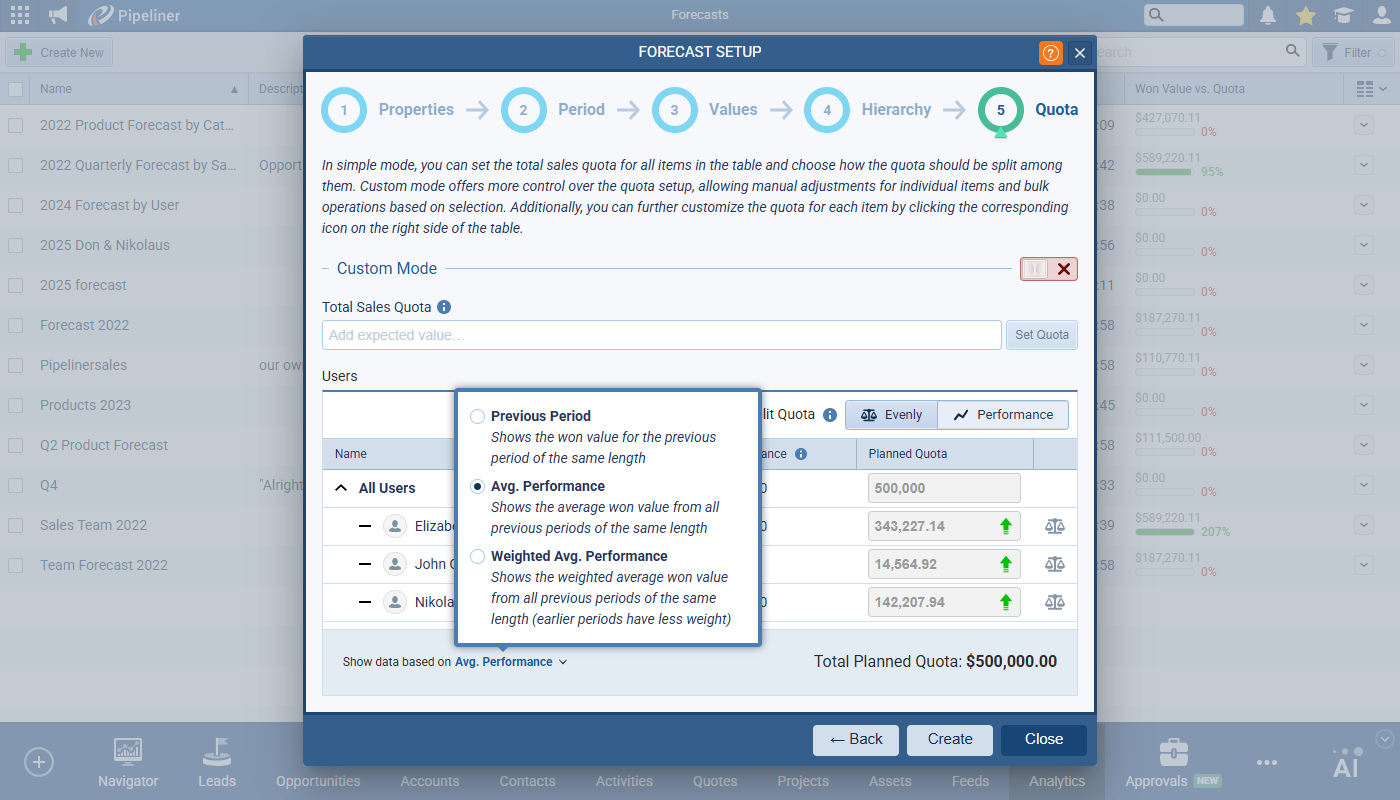This screenshot has height=800, width=1400.
Task: Select the Previous Period radio option
Action: [x=478, y=416]
